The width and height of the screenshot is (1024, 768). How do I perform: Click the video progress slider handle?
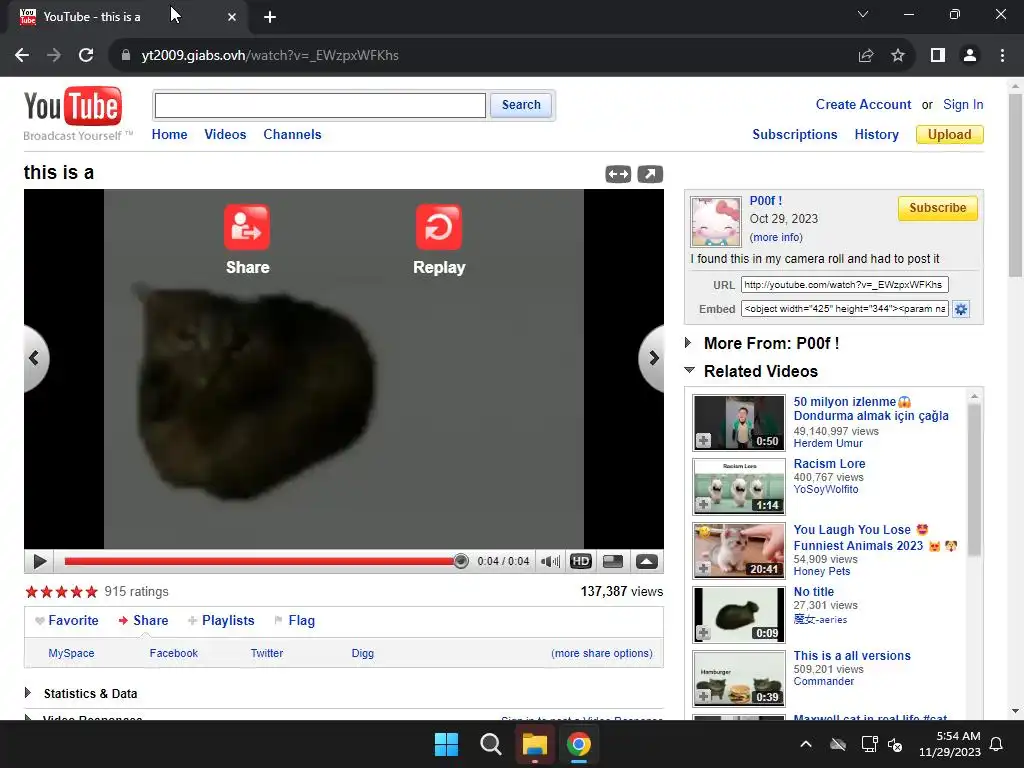tap(461, 561)
